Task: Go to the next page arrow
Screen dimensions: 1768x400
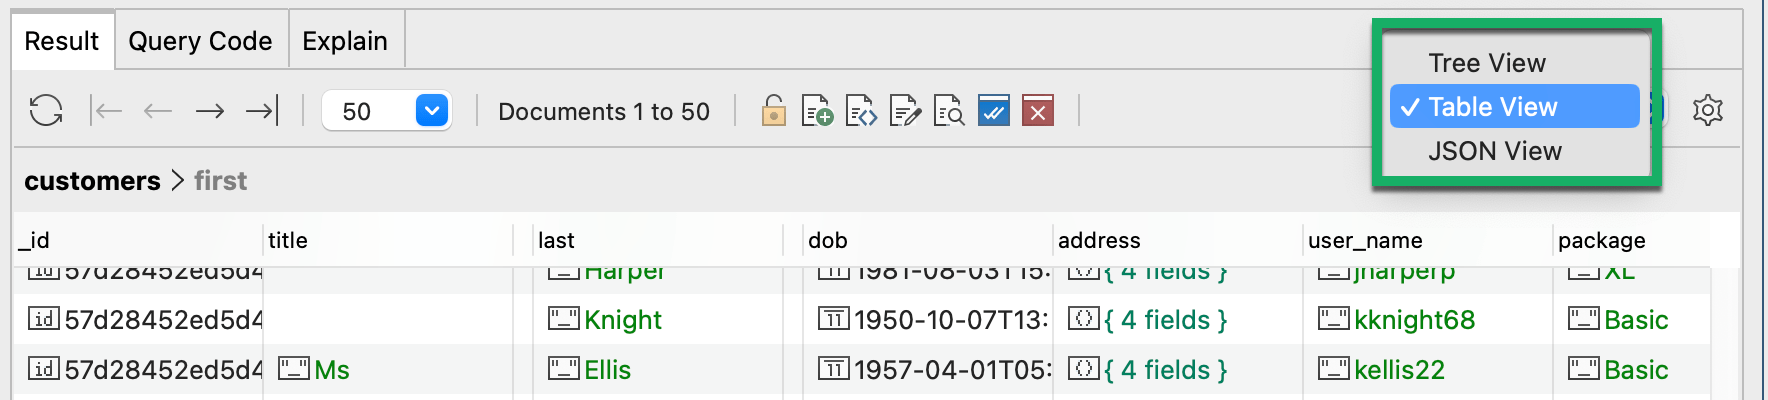Action: point(209,110)
